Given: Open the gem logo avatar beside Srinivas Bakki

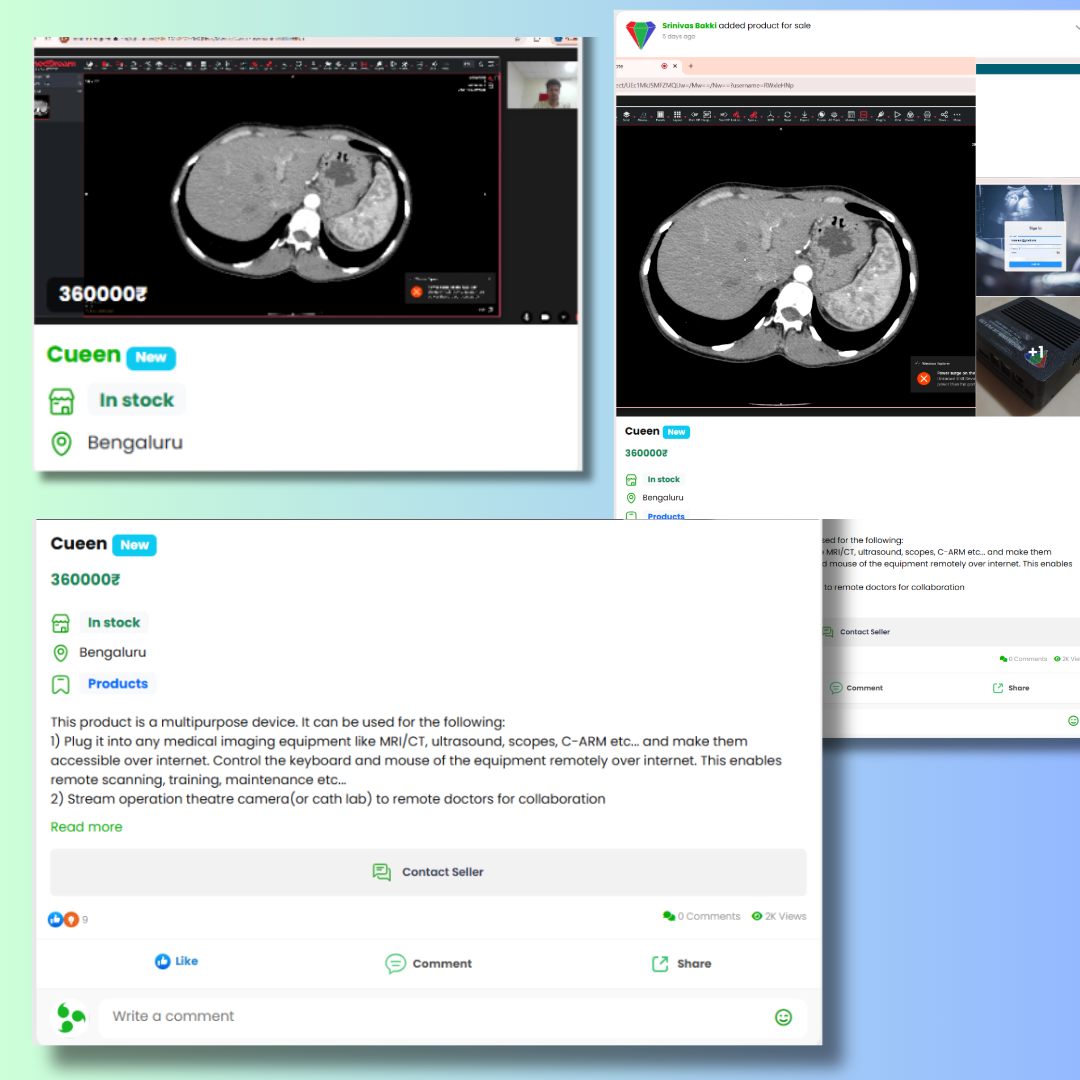Looking at the screenshot, I should [640, 34].
